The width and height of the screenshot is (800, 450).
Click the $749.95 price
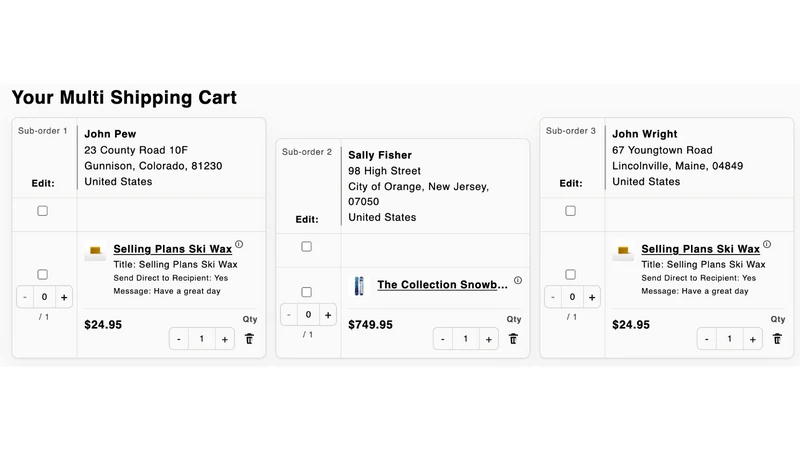click(x=370, y=325)
